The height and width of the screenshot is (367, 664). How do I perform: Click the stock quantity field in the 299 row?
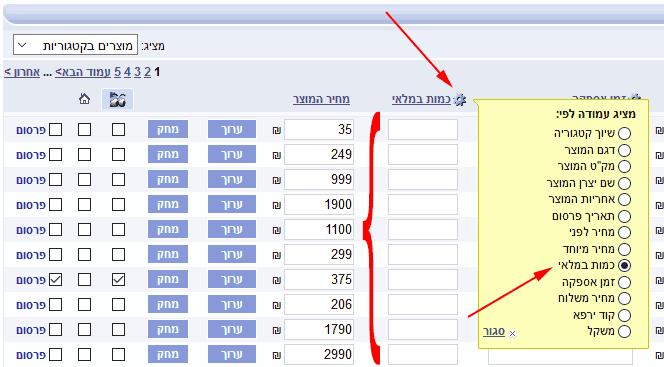coord(423,254)
